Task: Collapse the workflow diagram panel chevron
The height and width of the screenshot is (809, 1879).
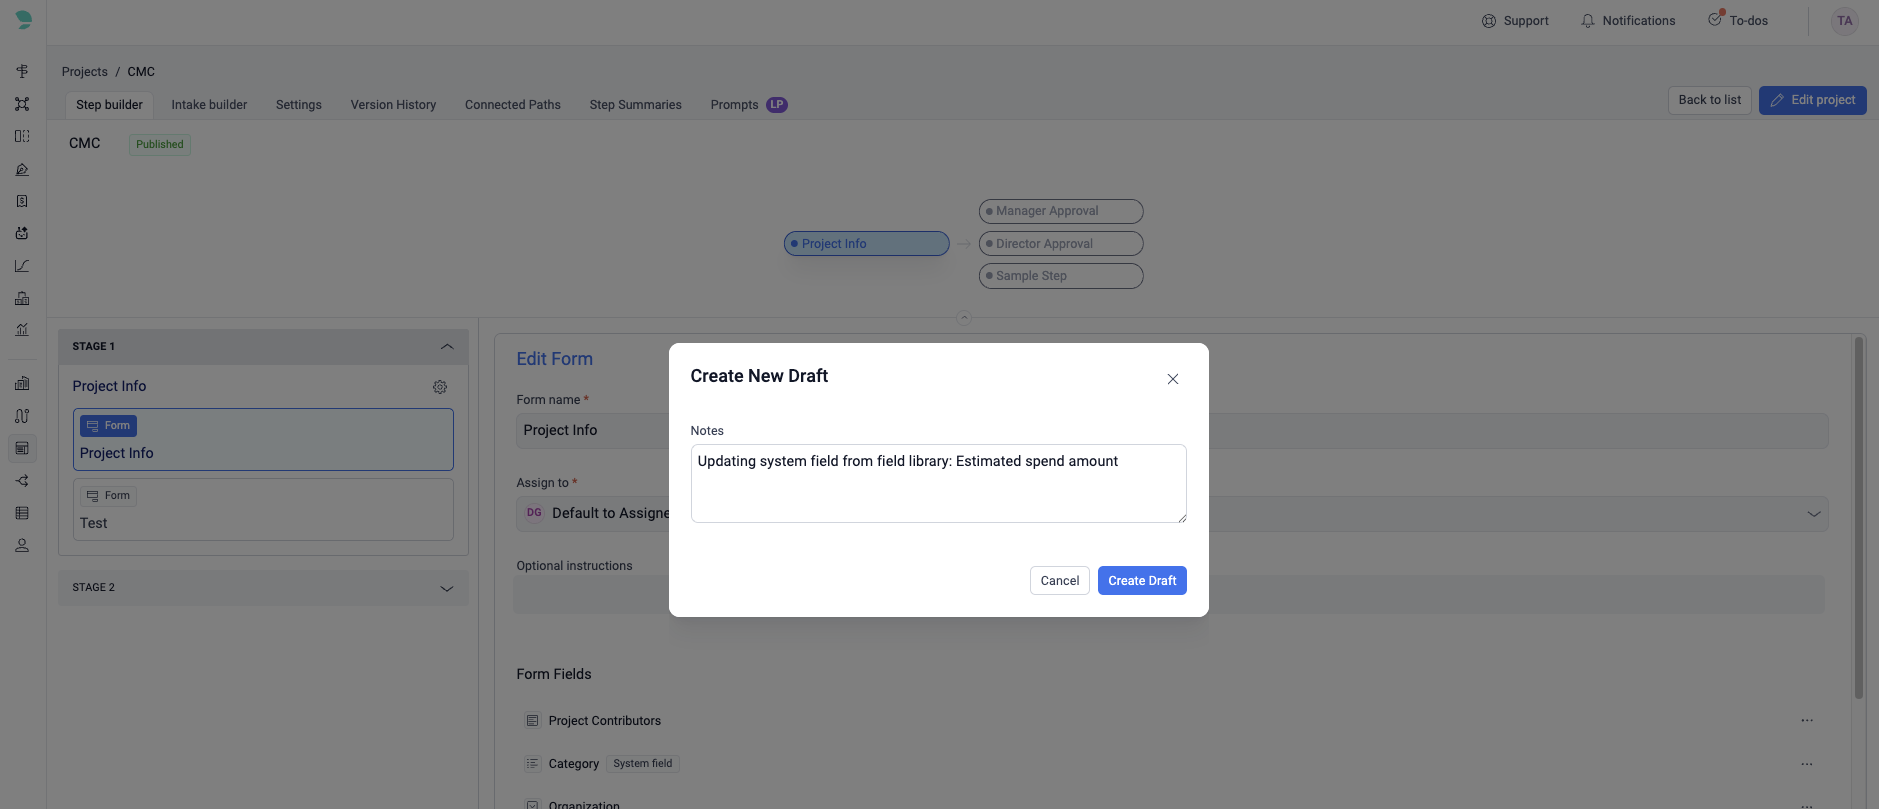Action: click(964, 318)
